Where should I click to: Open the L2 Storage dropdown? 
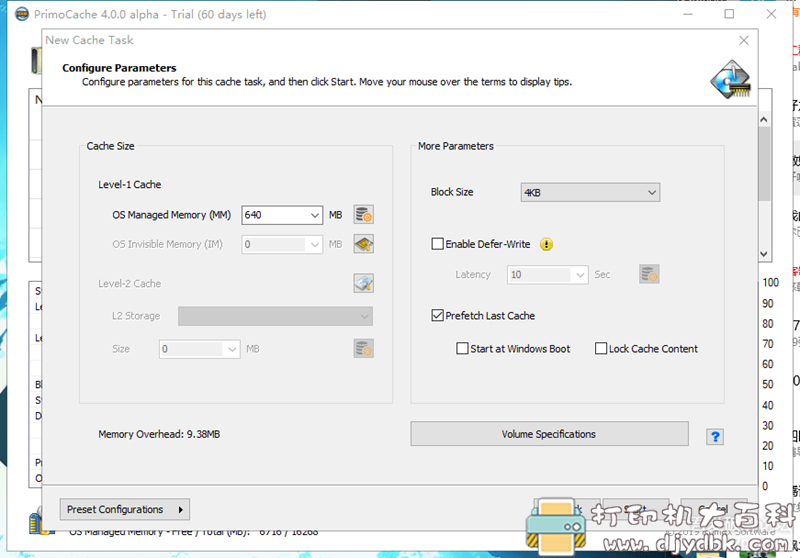(276, 316)
